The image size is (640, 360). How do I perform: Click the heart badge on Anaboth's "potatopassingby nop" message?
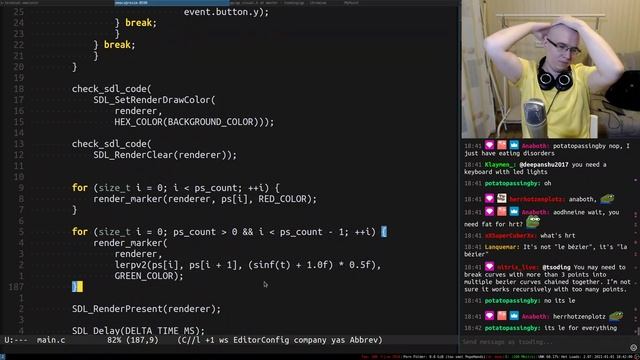click(x=489, y=145)
